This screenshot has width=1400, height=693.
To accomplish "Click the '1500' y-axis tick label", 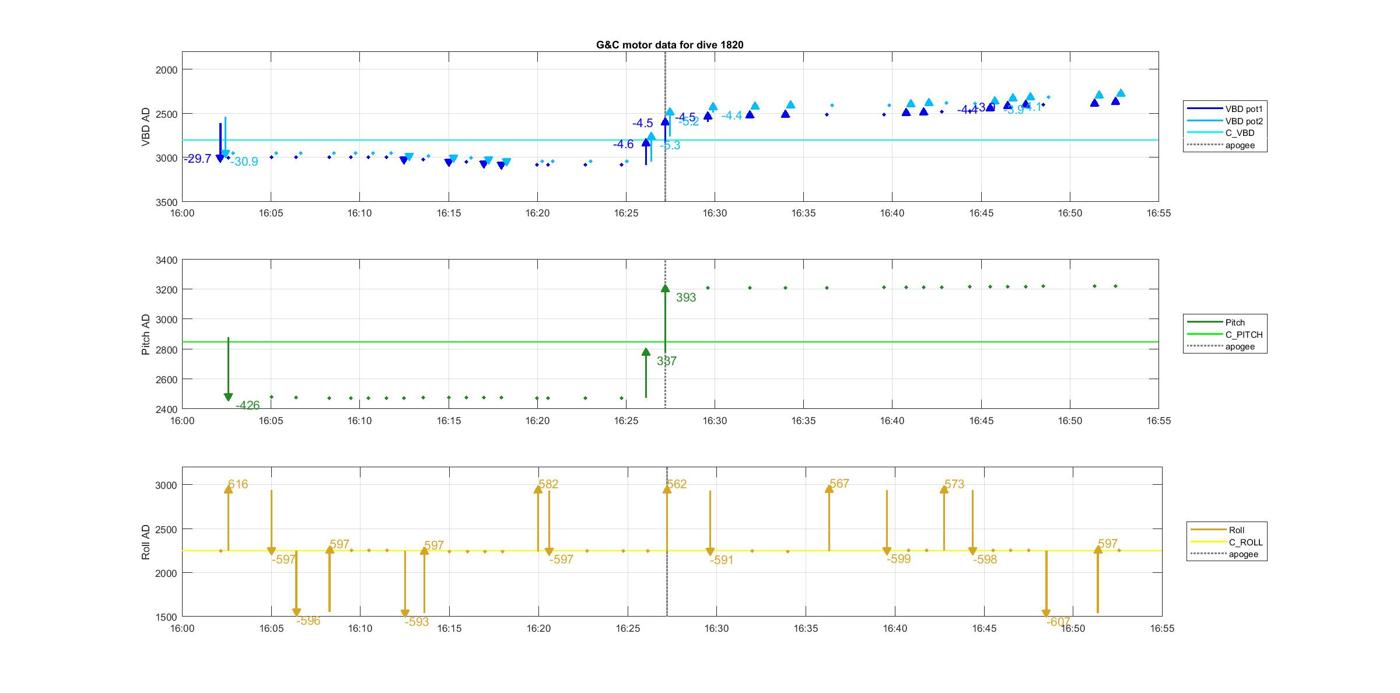I will (166, 618).
